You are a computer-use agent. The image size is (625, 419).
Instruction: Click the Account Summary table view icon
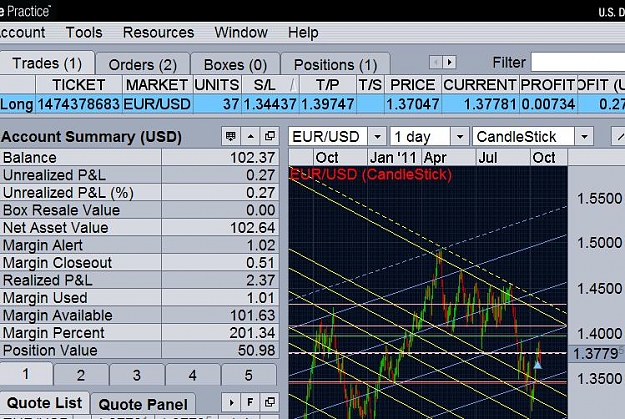tap(230, 136)
